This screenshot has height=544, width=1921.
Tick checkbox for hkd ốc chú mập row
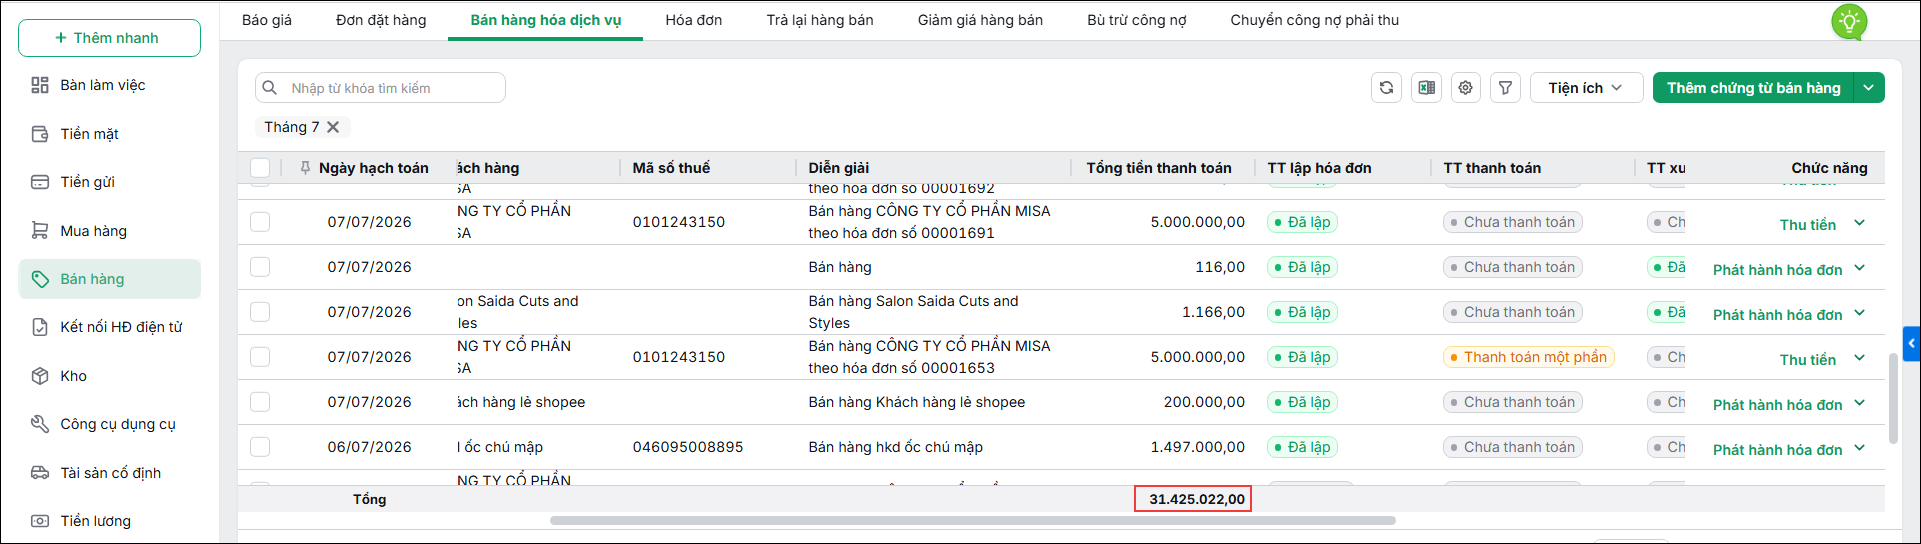(260, 447)
